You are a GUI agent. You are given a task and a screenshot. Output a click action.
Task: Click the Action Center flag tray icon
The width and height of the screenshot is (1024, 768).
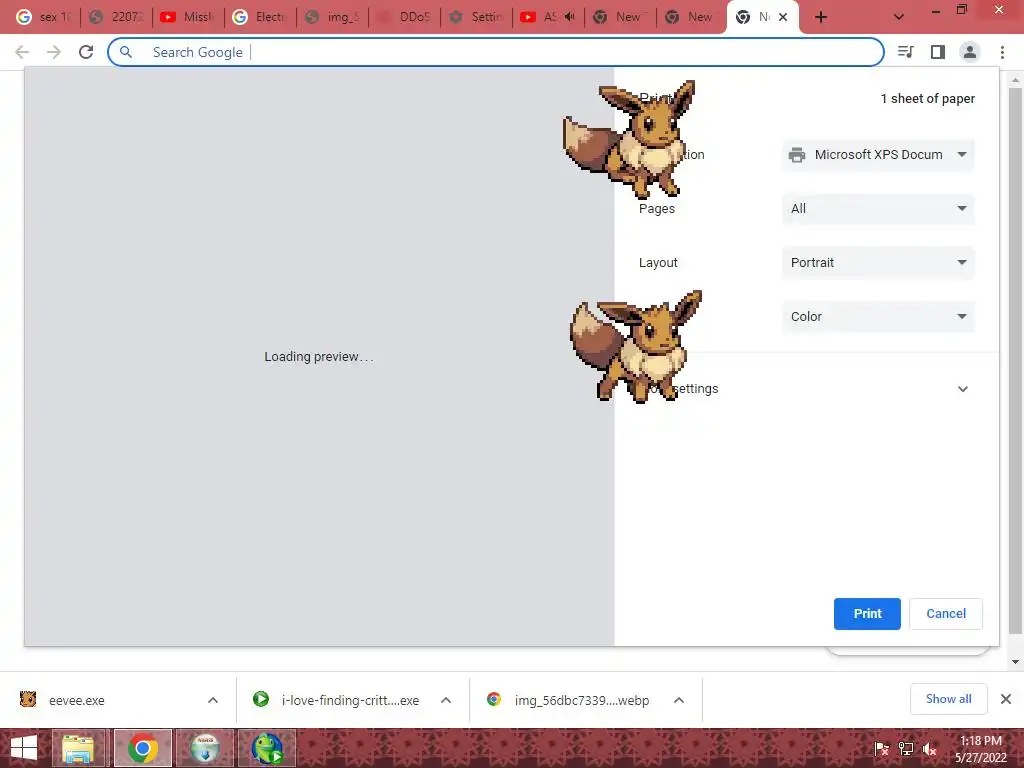(881, 749)
